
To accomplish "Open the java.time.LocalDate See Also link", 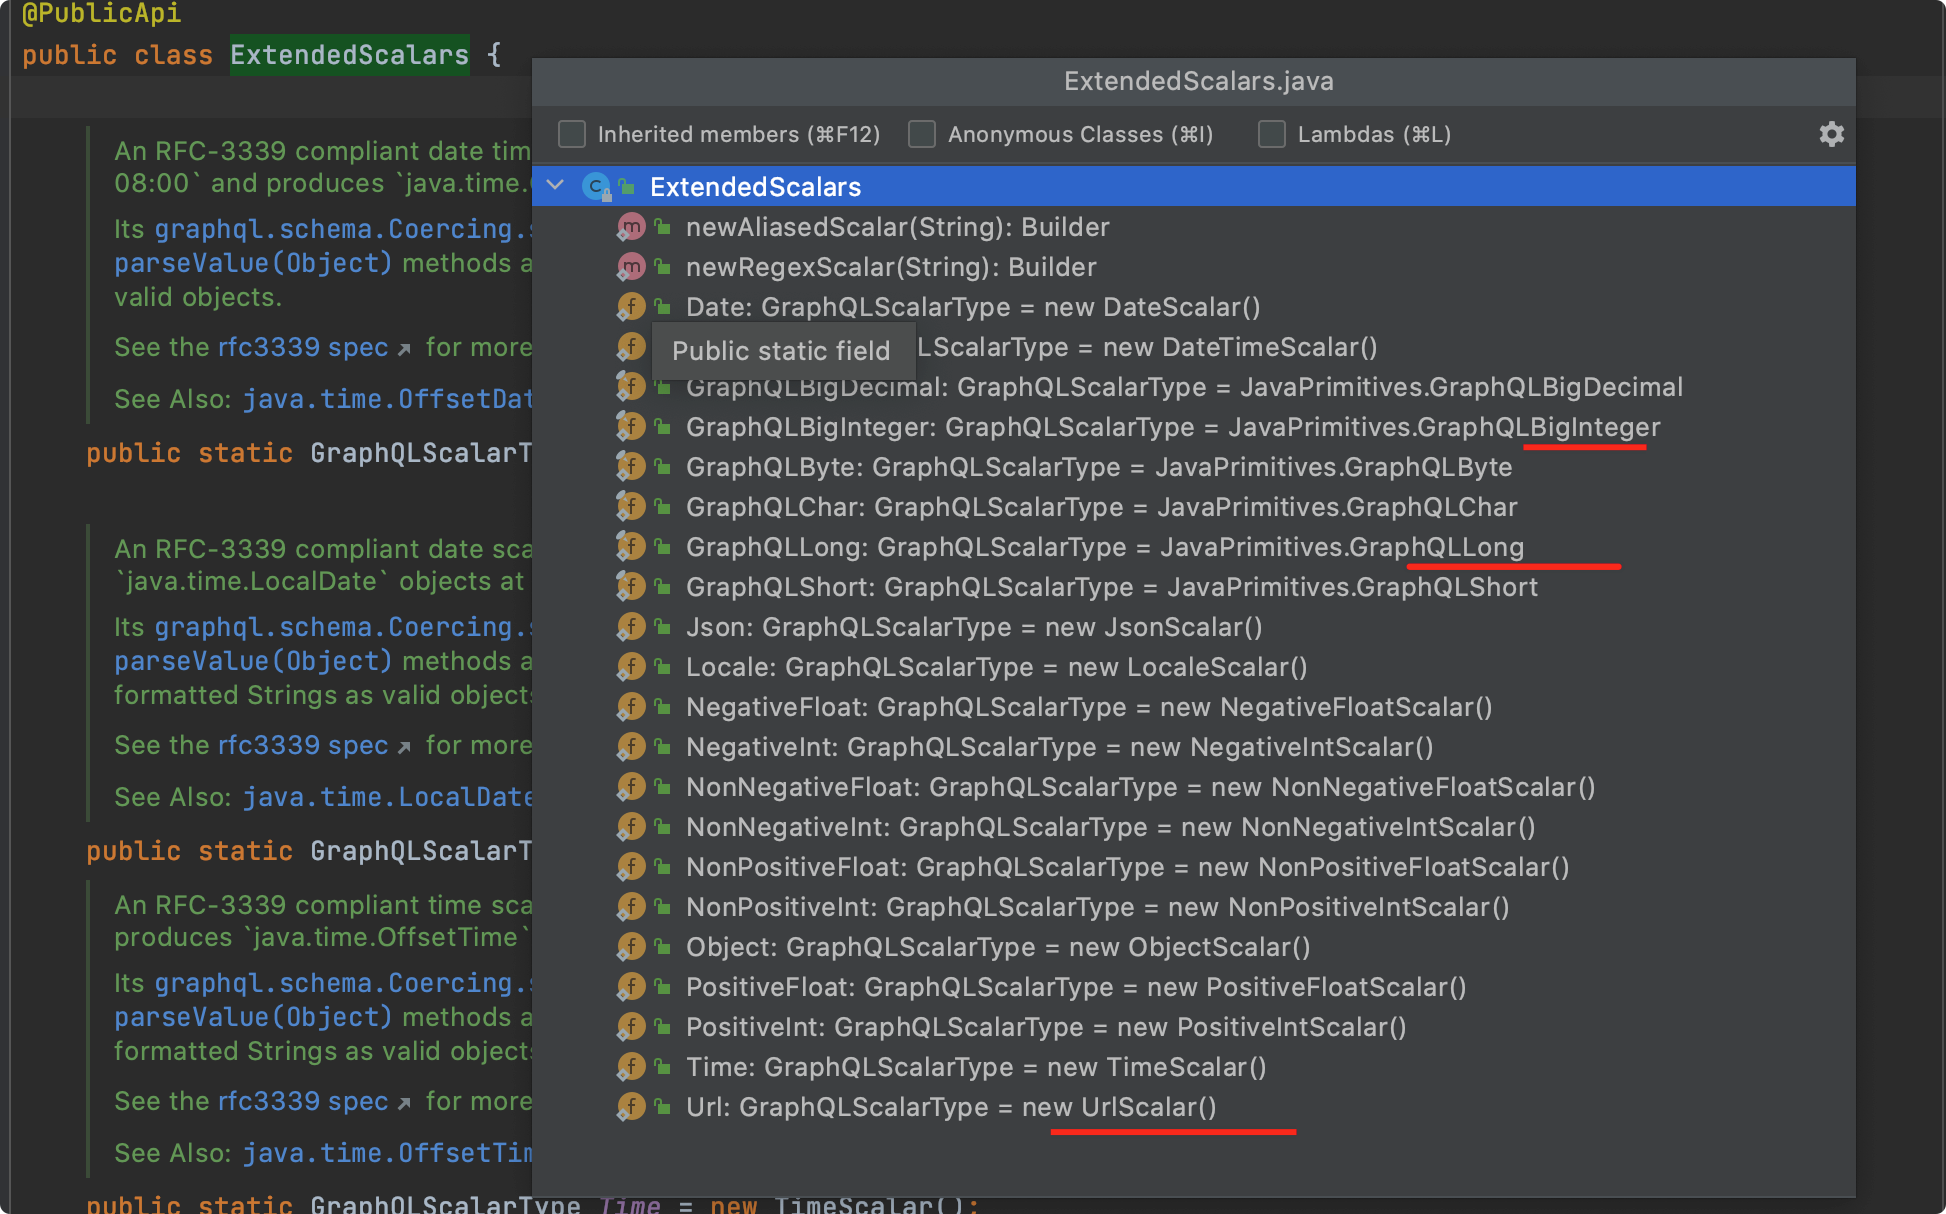I will [387, 797].
